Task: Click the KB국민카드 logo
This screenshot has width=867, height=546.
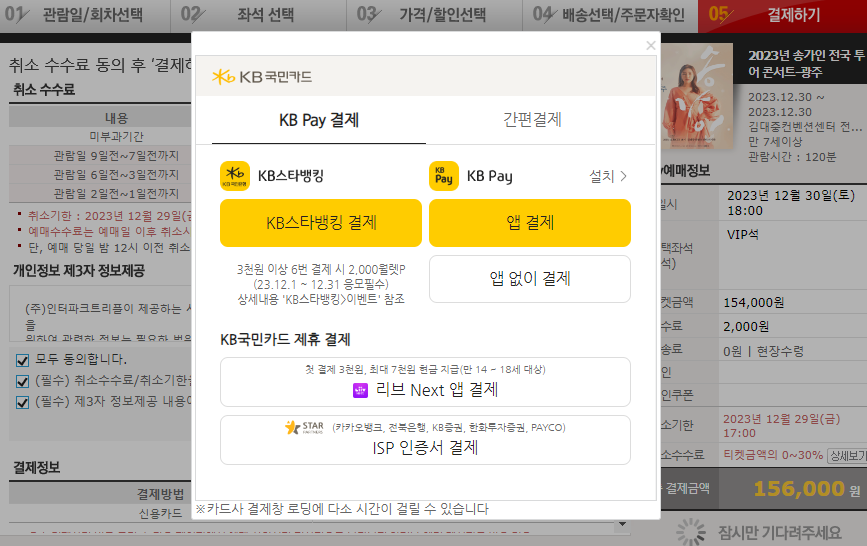Action: click(262, 76)
